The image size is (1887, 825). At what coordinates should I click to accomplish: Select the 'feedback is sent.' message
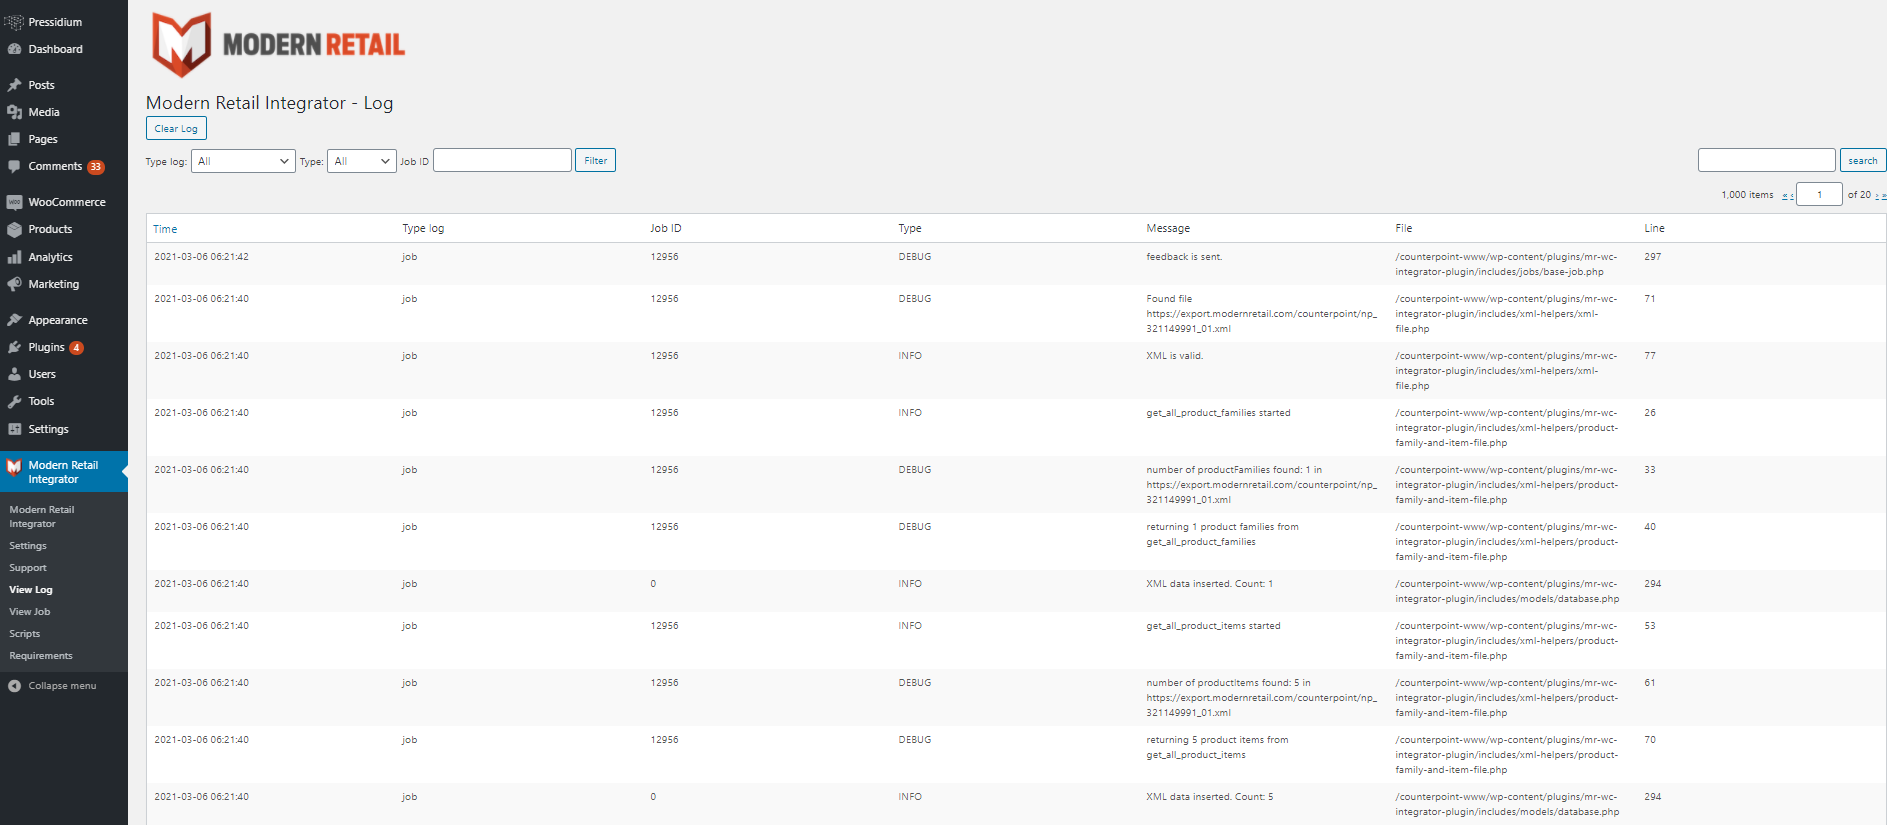1184,257
